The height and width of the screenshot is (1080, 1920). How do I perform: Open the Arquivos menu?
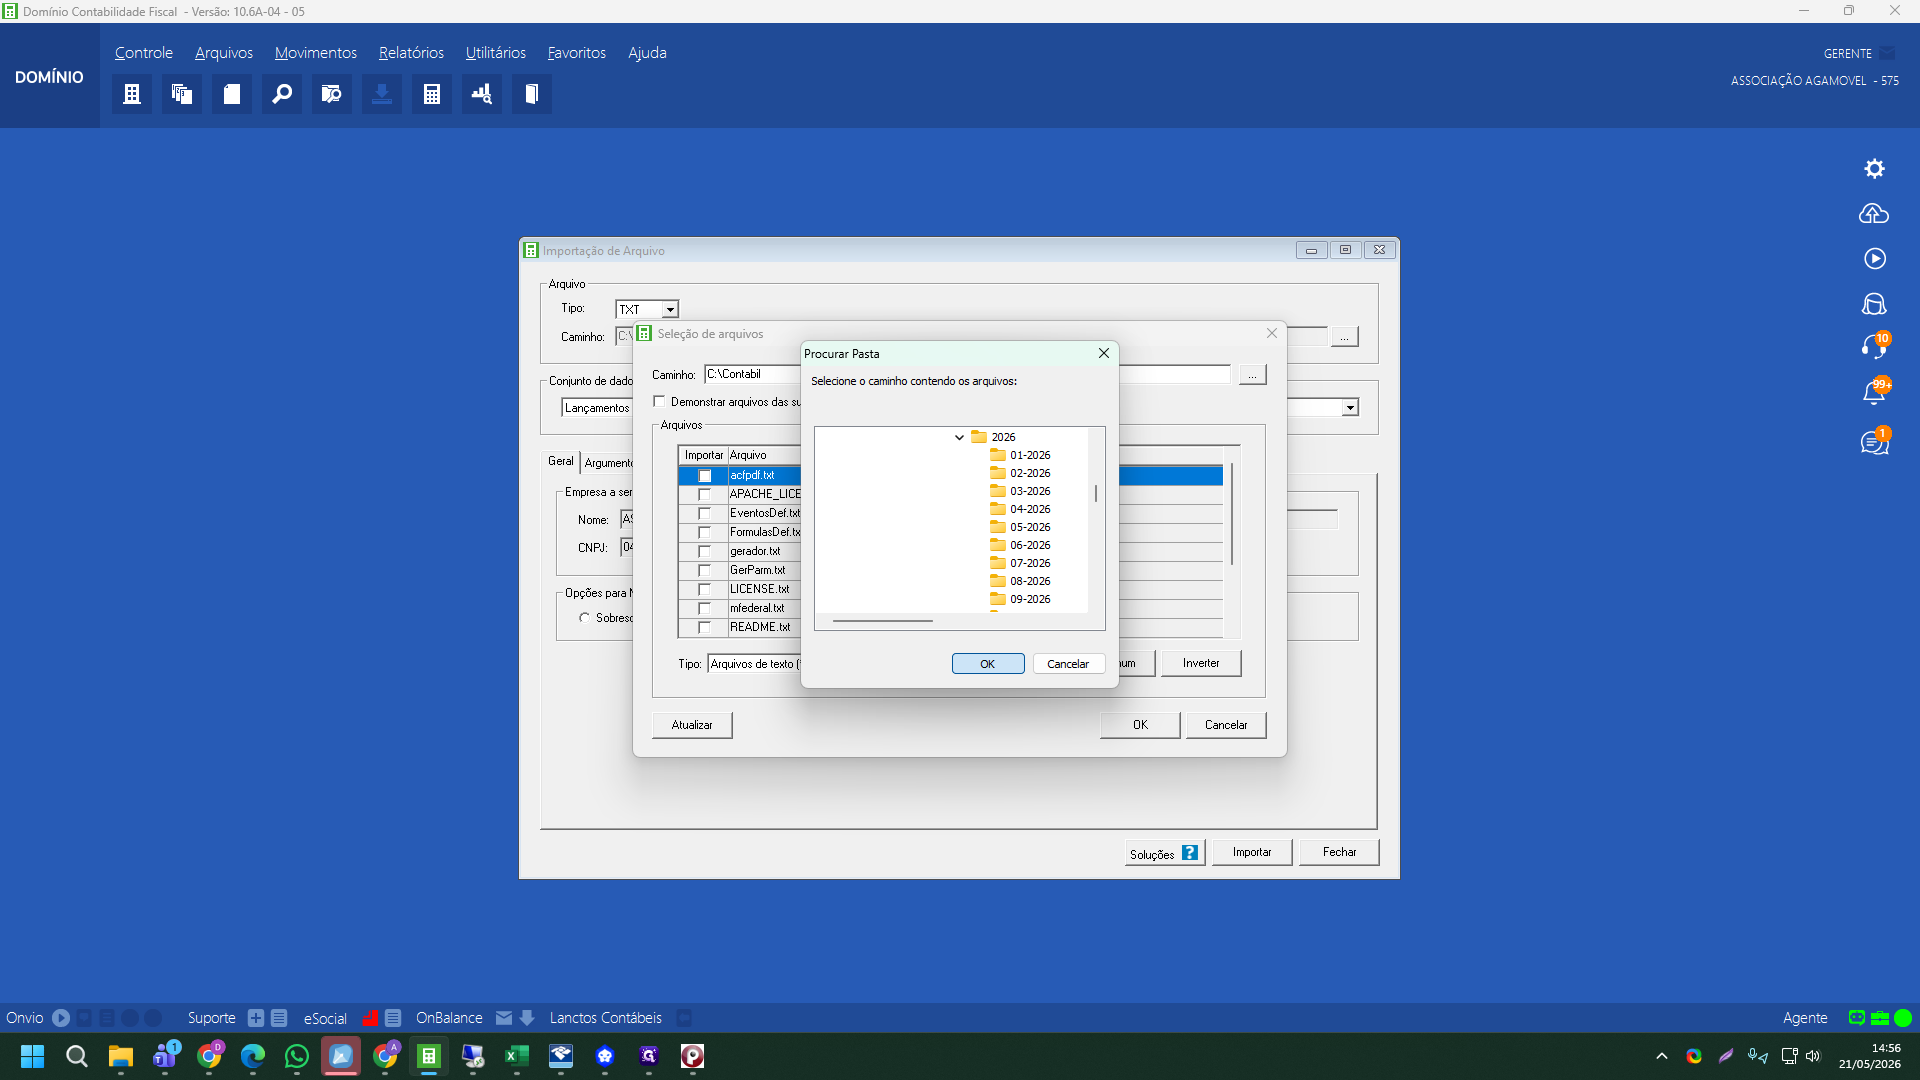point(224,53)
